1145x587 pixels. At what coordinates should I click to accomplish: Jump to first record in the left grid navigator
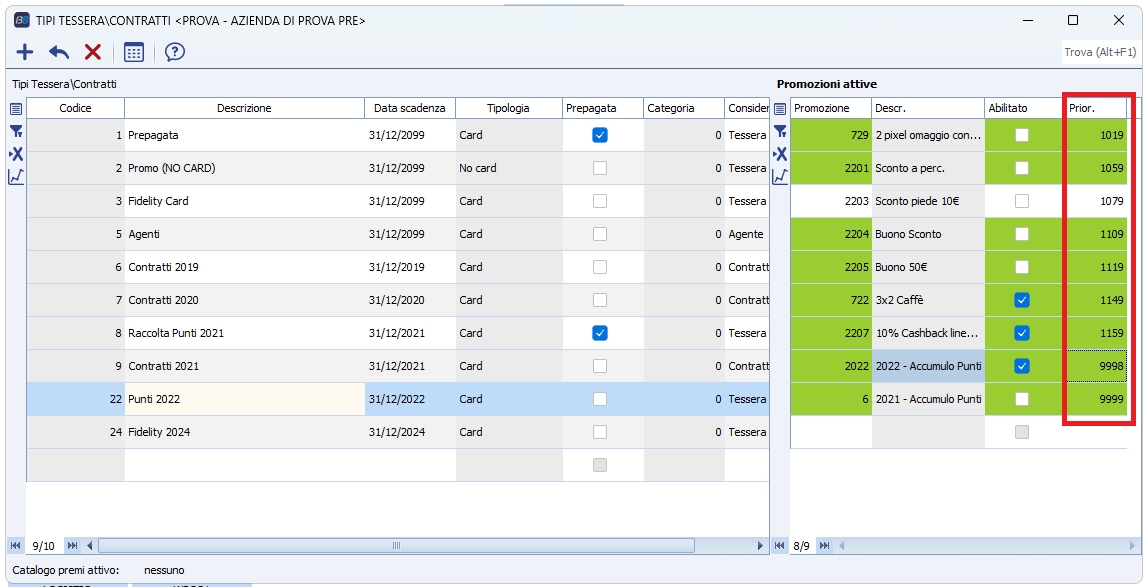tap(16, 545)
